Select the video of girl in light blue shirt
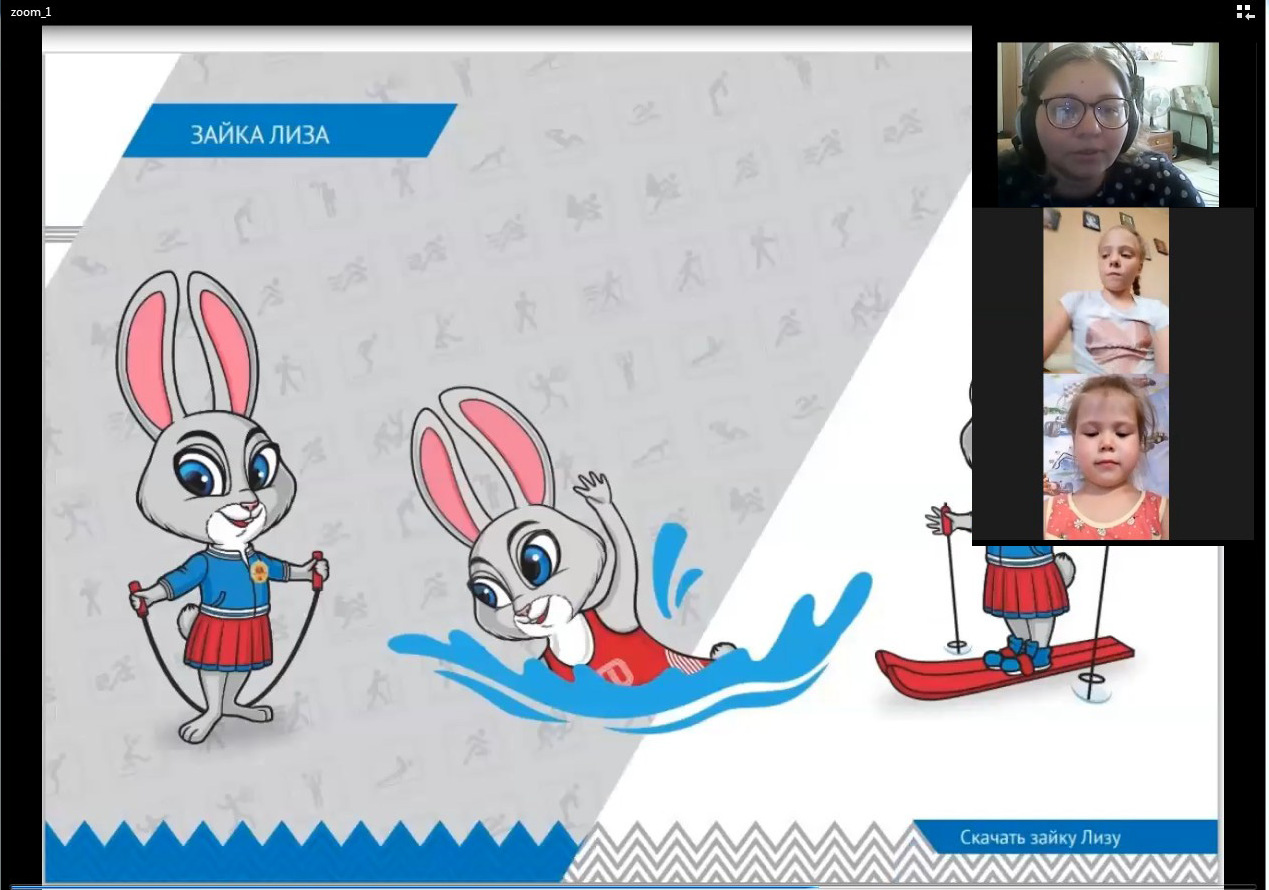Screen dimensions: 1269x890 pyautogui.click(x=1106, y=291)
